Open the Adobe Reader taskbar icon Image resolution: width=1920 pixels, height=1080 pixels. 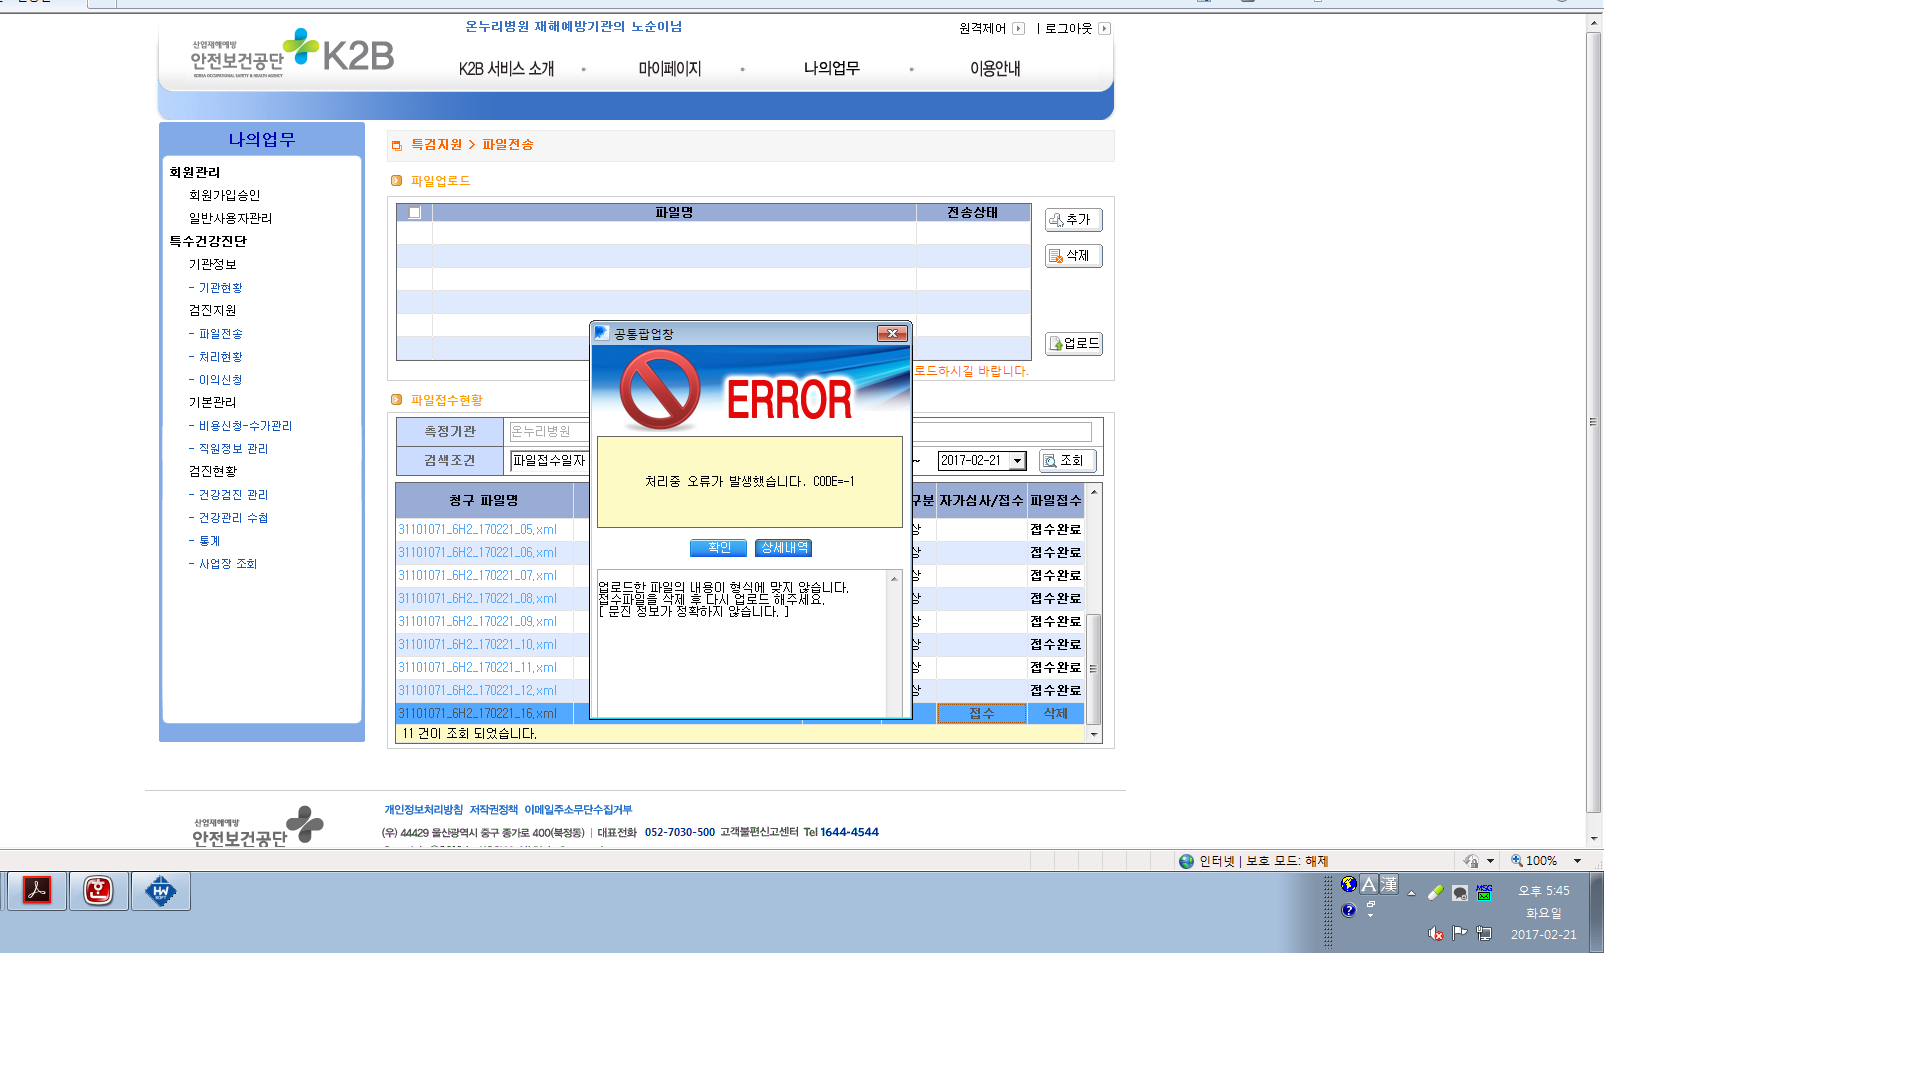coord(37,890)
